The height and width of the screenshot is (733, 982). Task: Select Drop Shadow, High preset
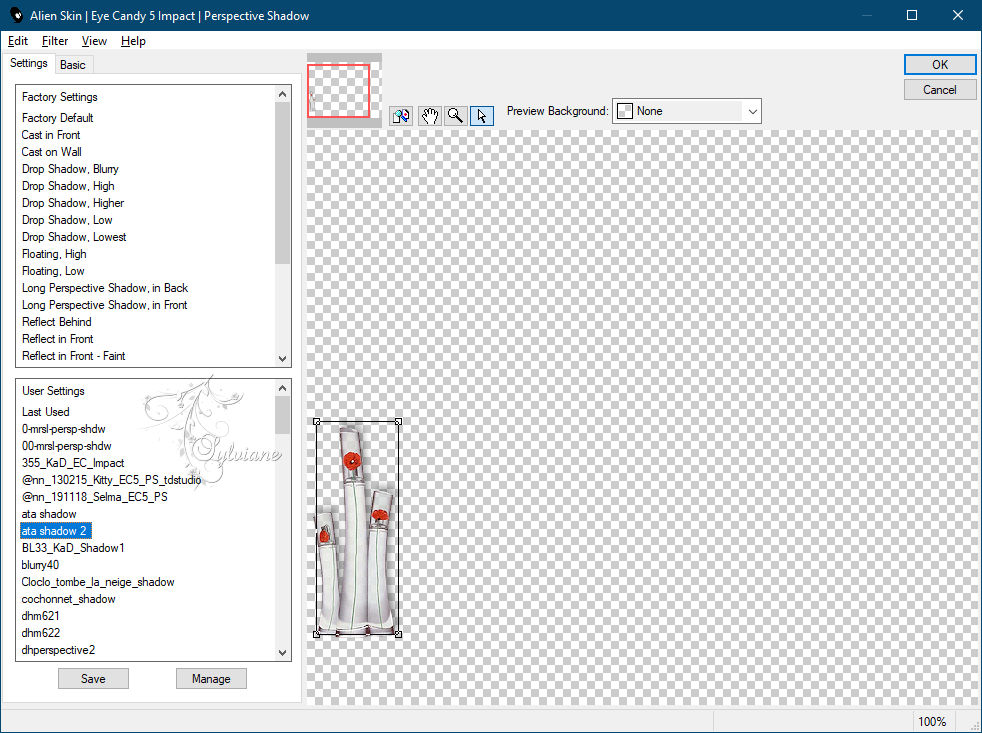tap(68, 185)
